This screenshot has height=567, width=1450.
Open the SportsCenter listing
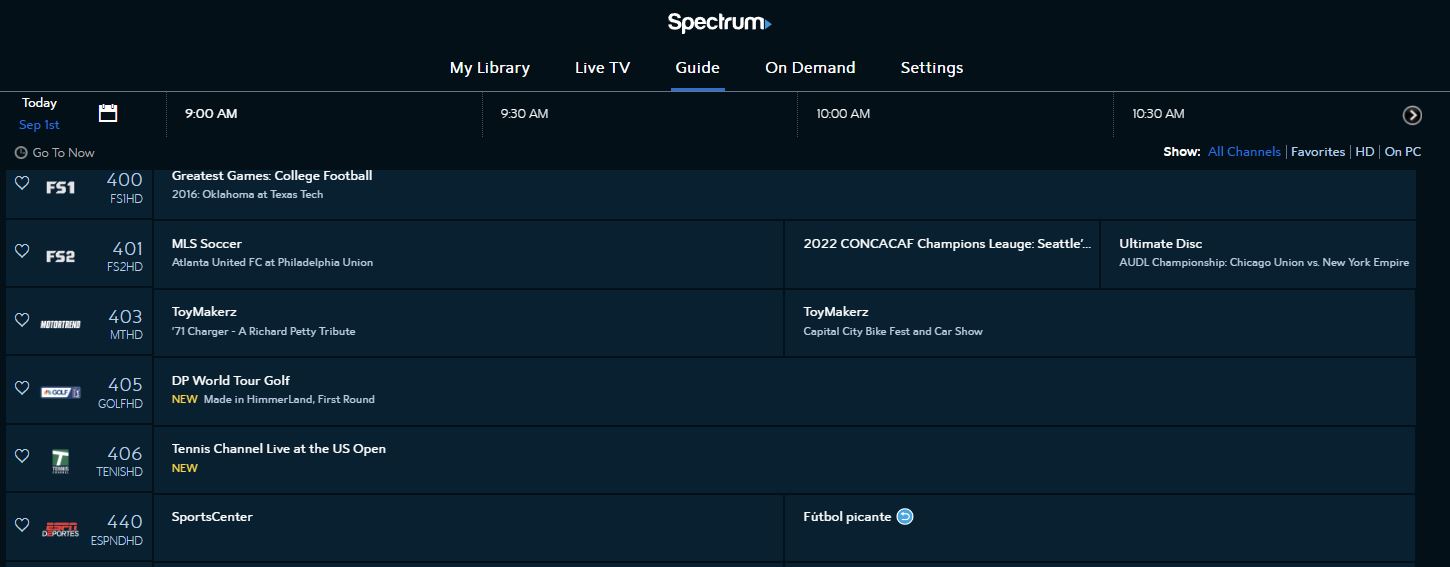469,528
